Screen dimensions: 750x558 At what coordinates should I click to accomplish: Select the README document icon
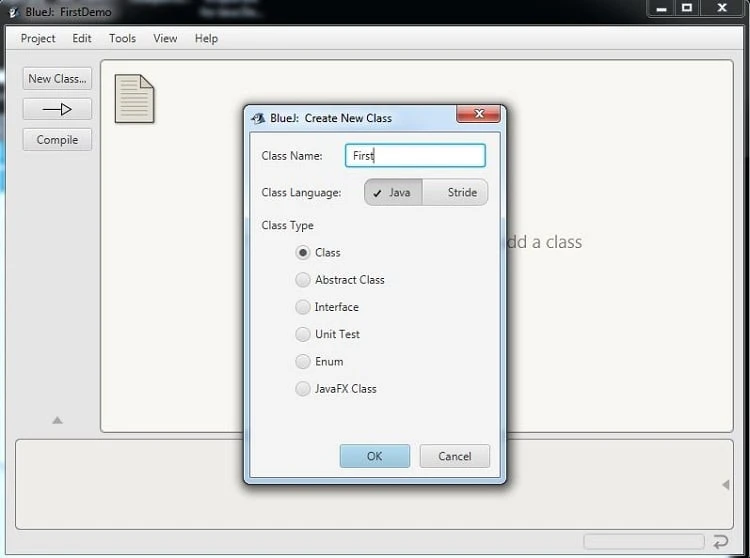[x=134, y=99]
